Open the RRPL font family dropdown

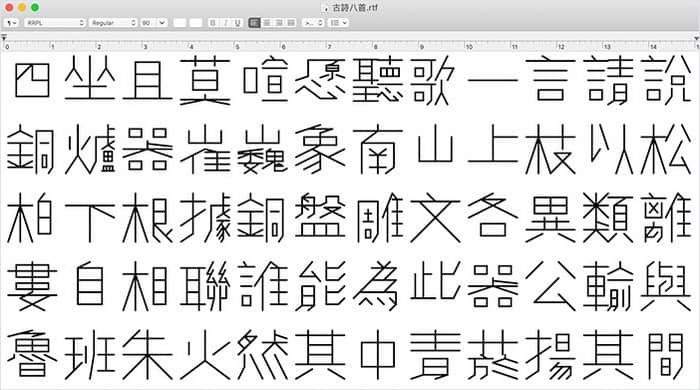pos(54,22)
